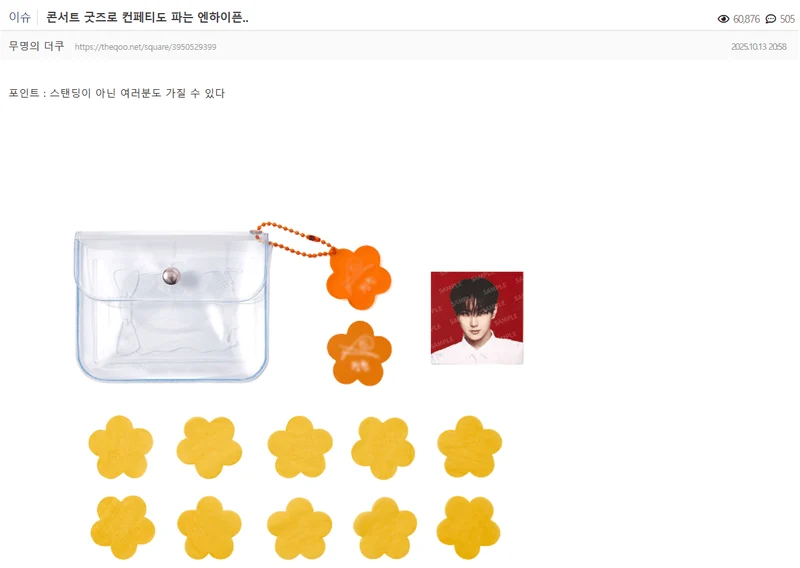
Task: Click the body text starting with 포인트
Action: pyautogui.click(x=117, y=93)
